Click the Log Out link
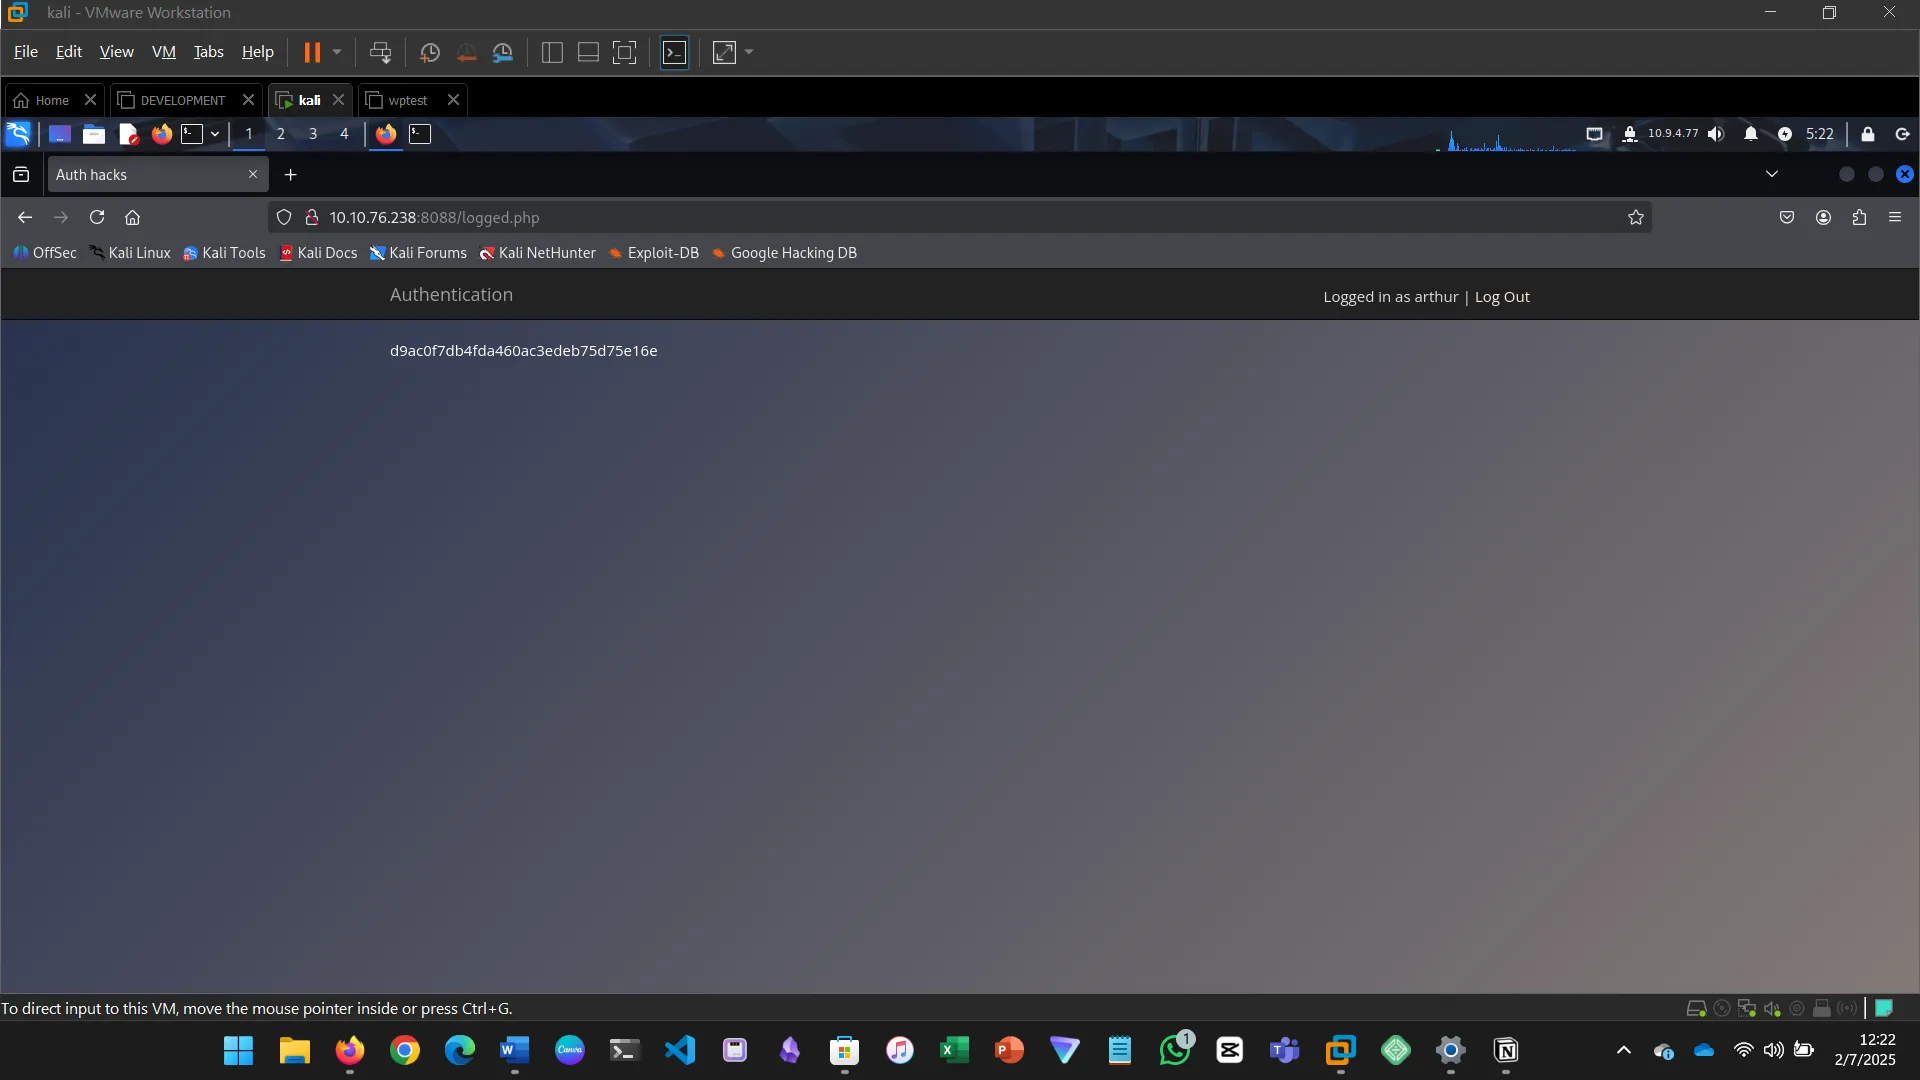 [1502, 297]
